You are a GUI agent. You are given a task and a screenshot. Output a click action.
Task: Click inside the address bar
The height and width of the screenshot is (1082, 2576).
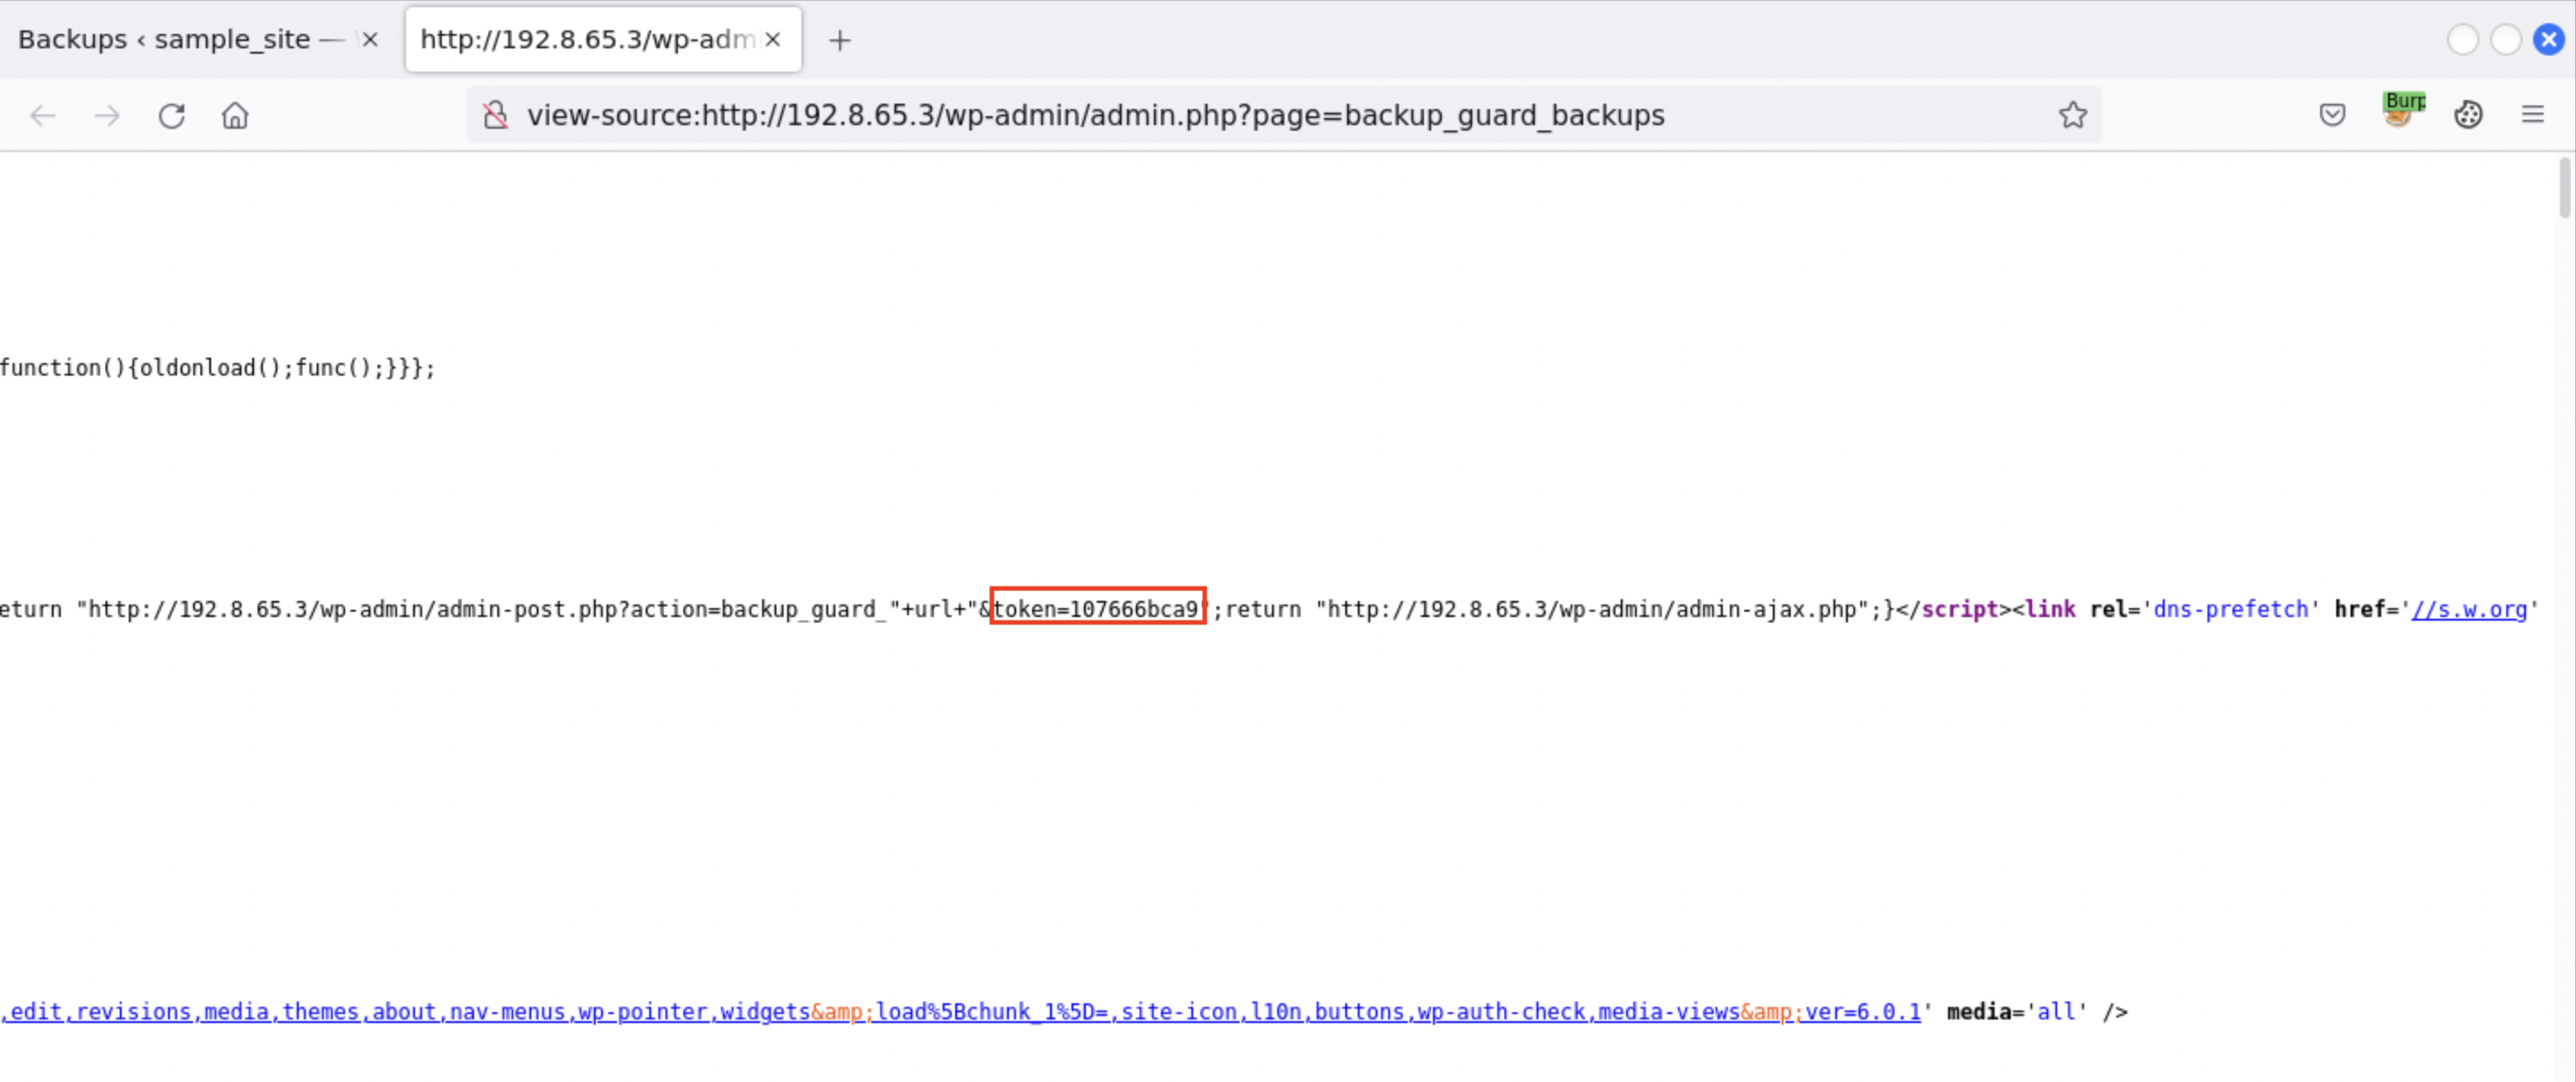coord(1200,115)
